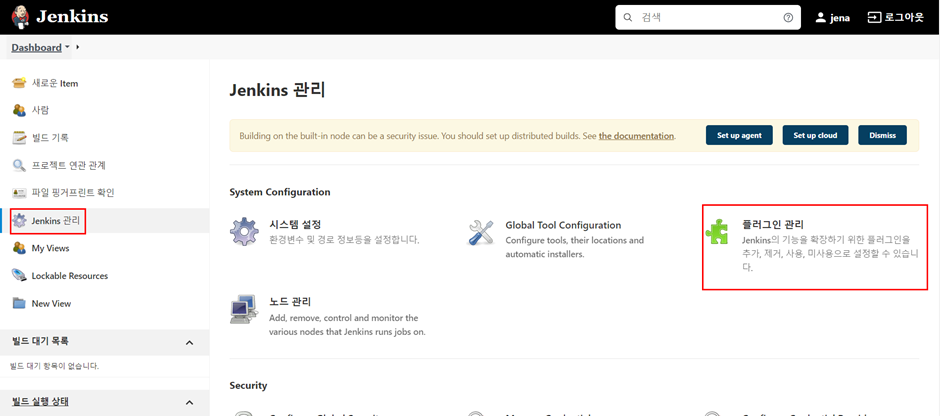Open search help question mark icon
Viewport: 940px width, 416px height.
tap(788, 17)
